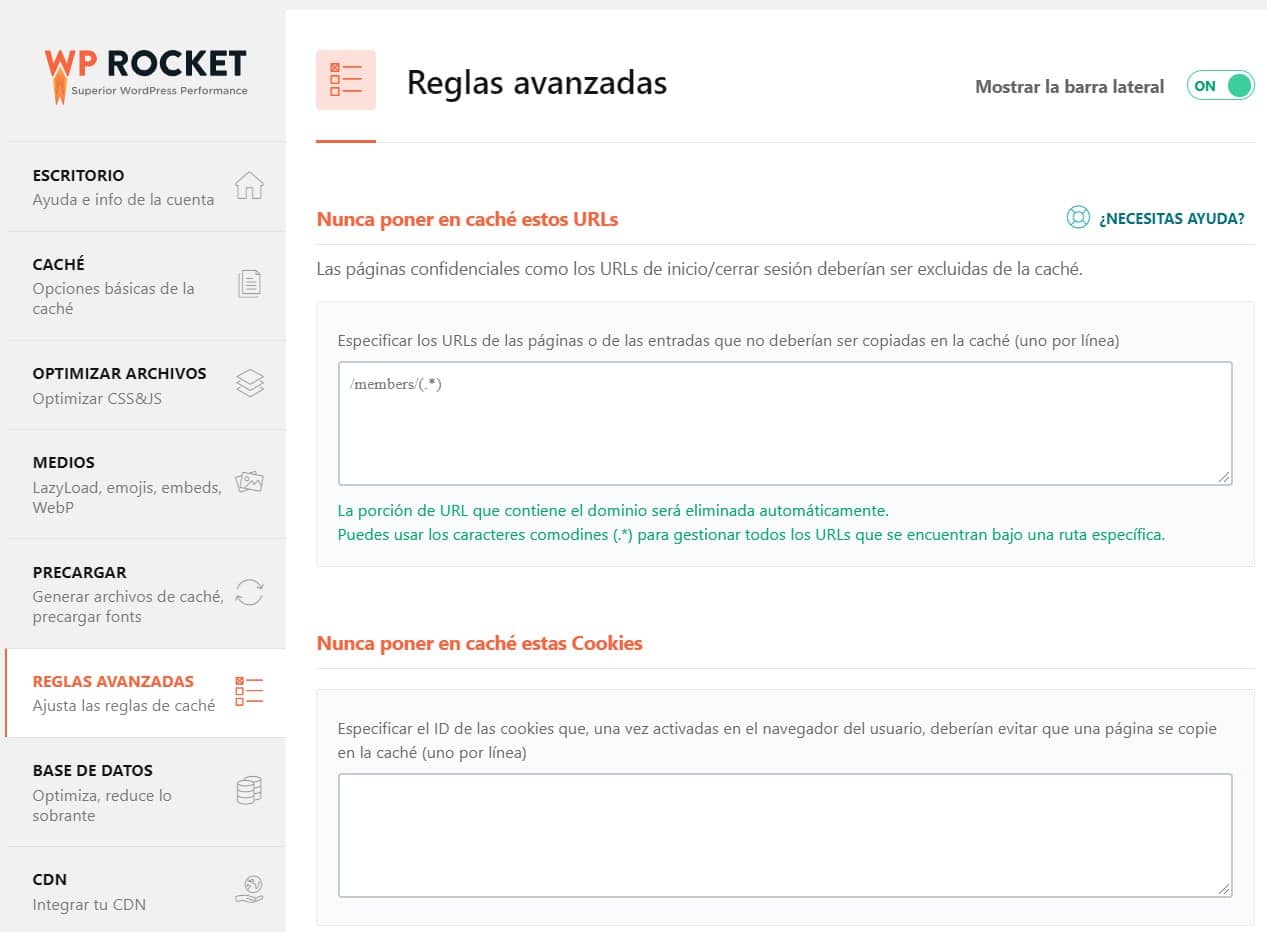Click the Precargar refresh icon

[x=249, y=593]
